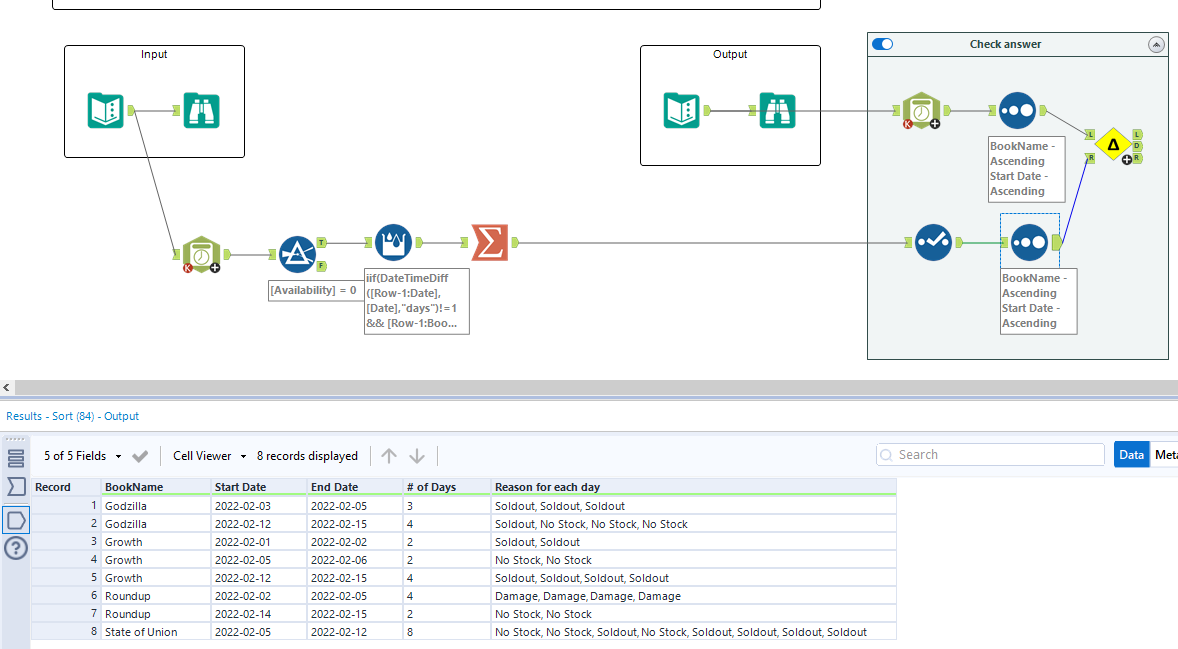The image size is (1178, 649).
Task: Toggle the checkmark next to 5 of 5 Fields
Action: tap(139, 455)
